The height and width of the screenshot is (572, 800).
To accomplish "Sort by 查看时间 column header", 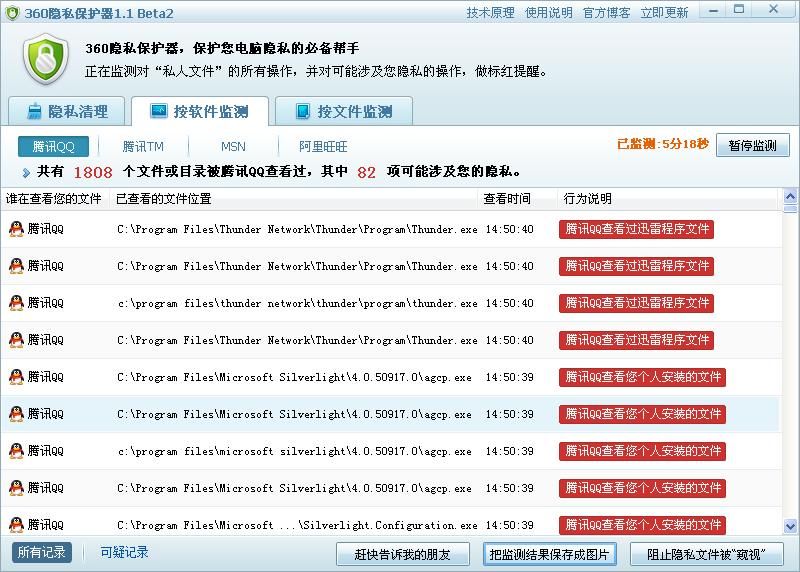I will (x=517, y=198).
